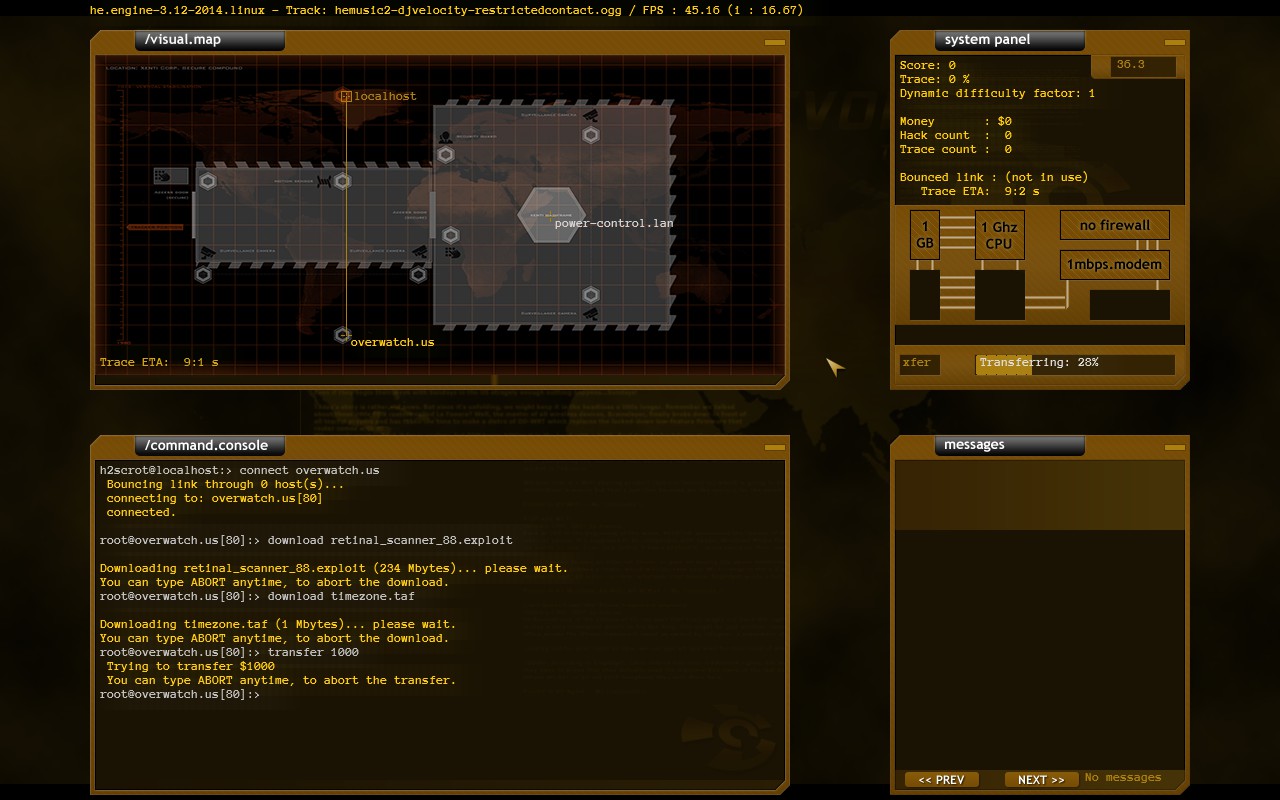Click the /command.console title tab
This screenshot has height=800, width=1280.
pos(208,445)
